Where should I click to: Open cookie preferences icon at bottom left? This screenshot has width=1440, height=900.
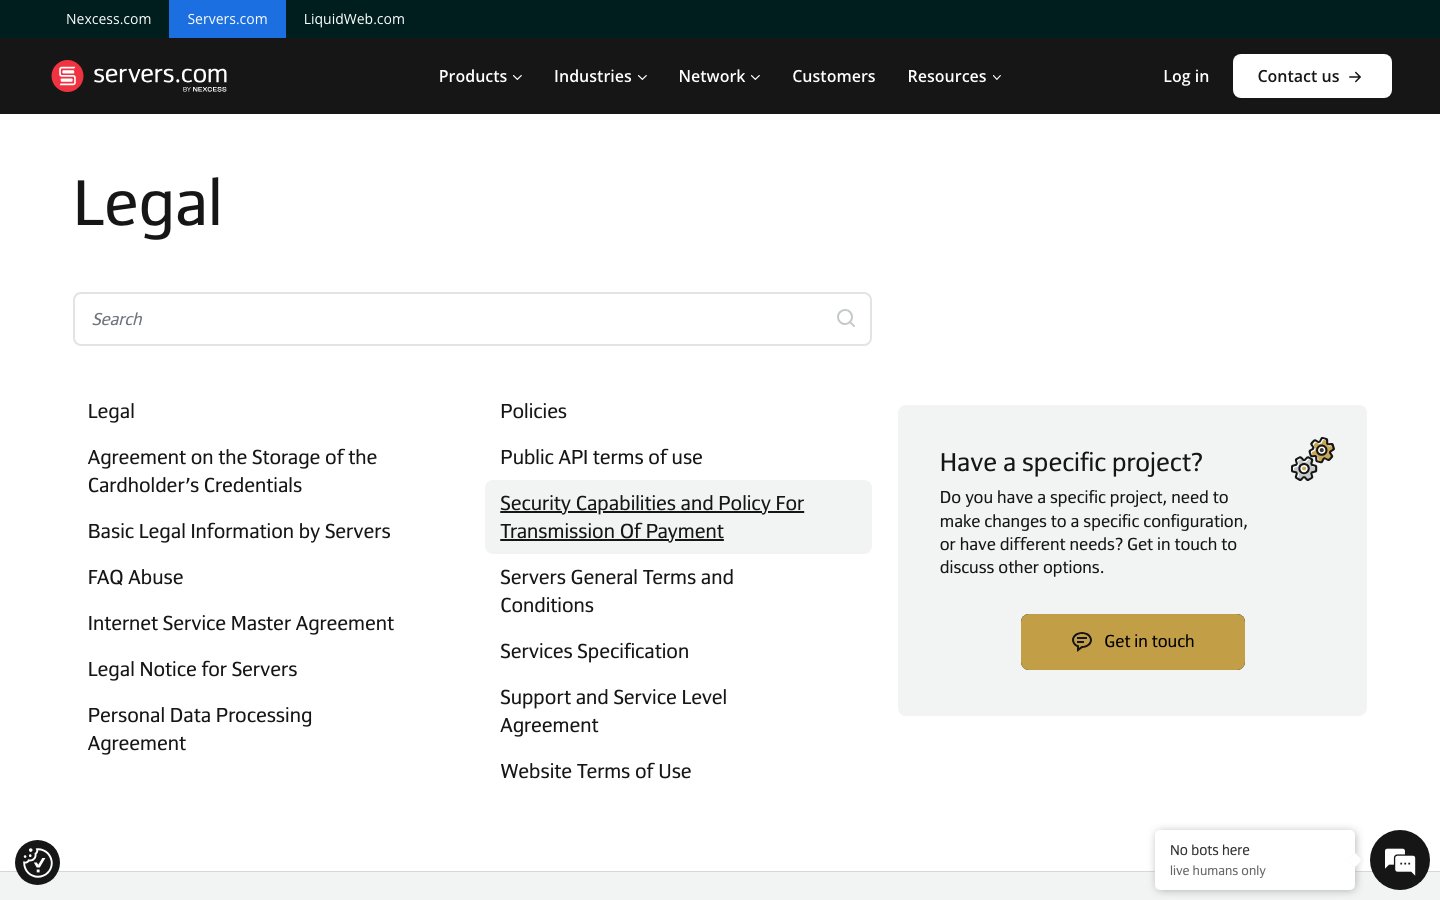point(38,862)
